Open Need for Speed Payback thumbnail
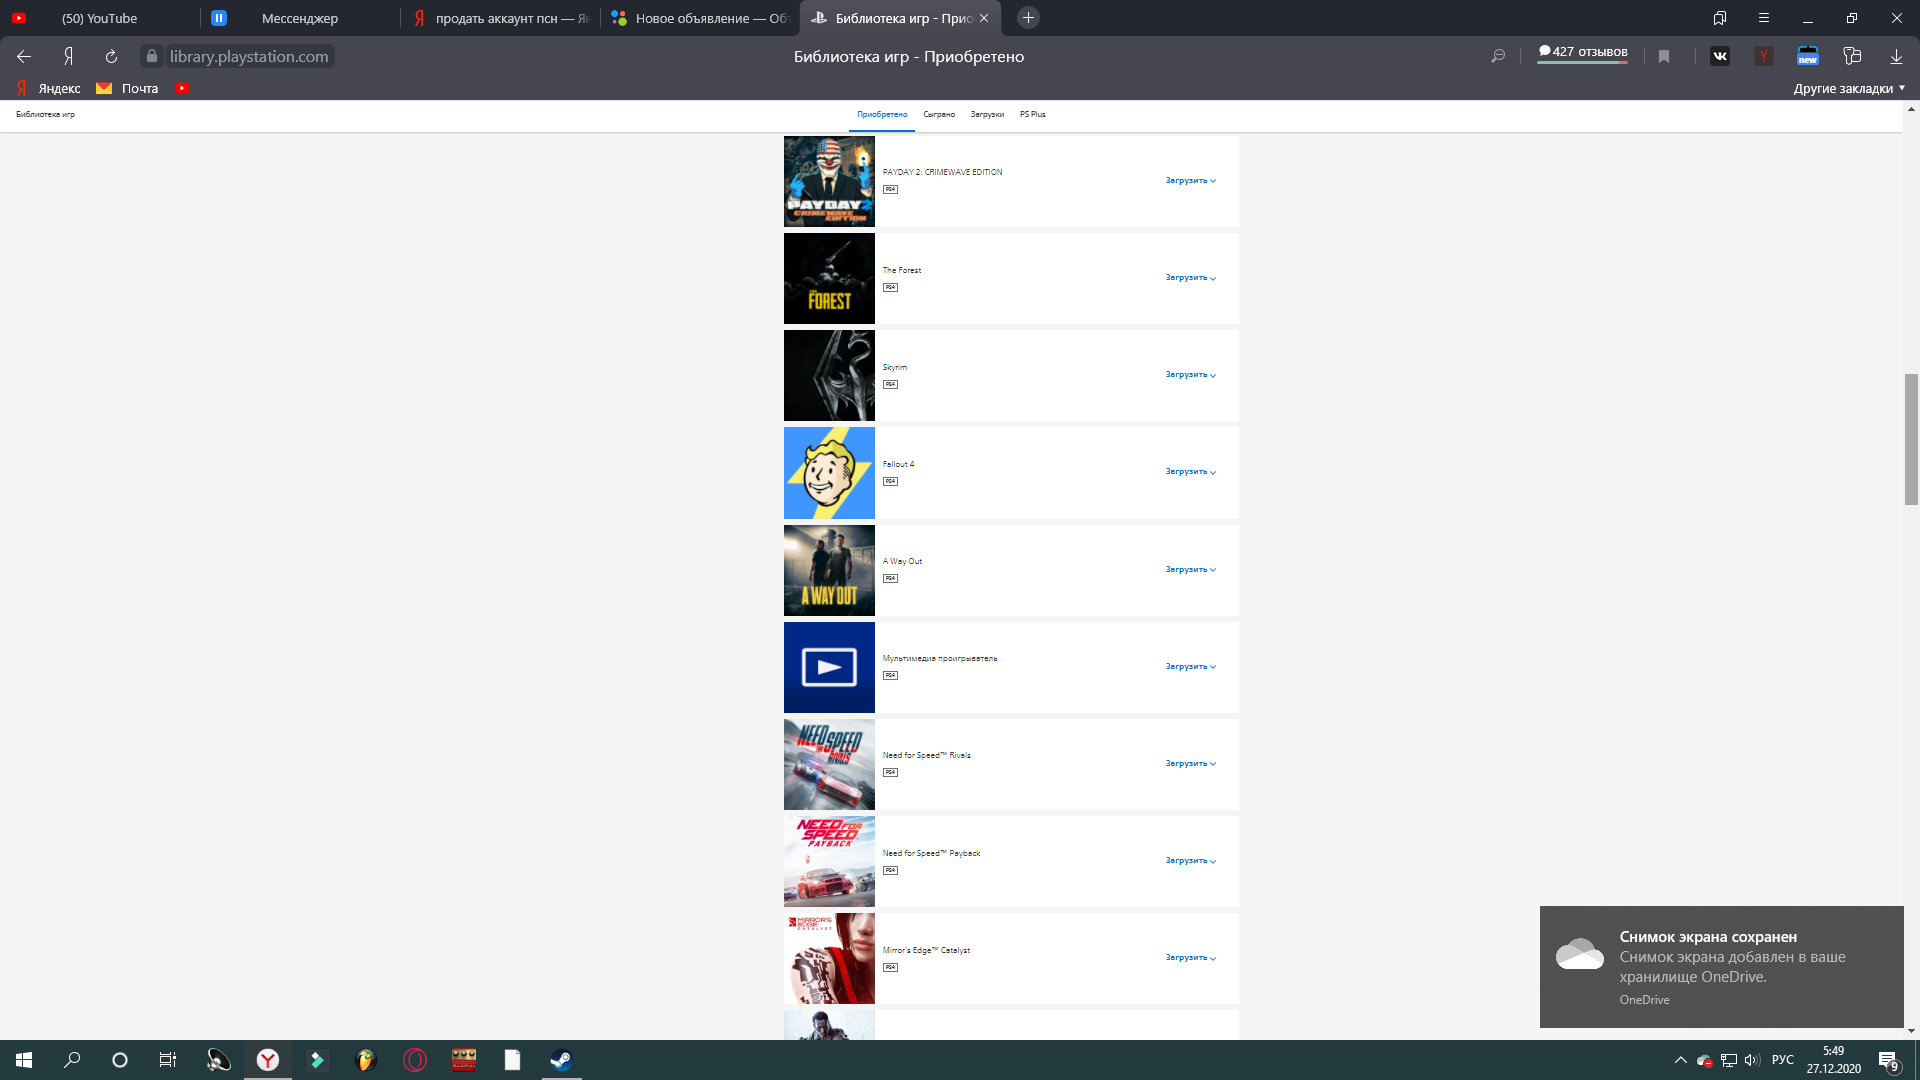Screen dimensions: 1920x1080 tap(829, 861)
